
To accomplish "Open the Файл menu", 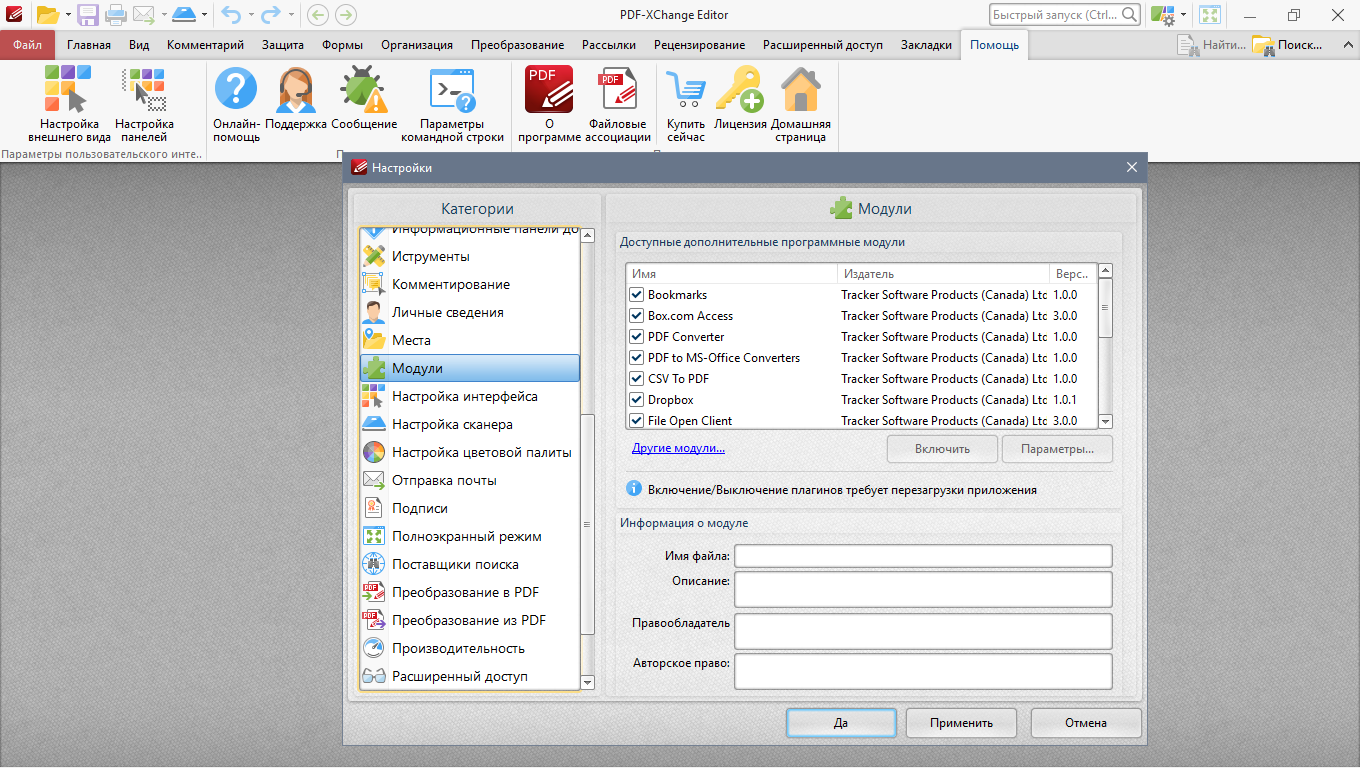I will click(x=28, y=45).
